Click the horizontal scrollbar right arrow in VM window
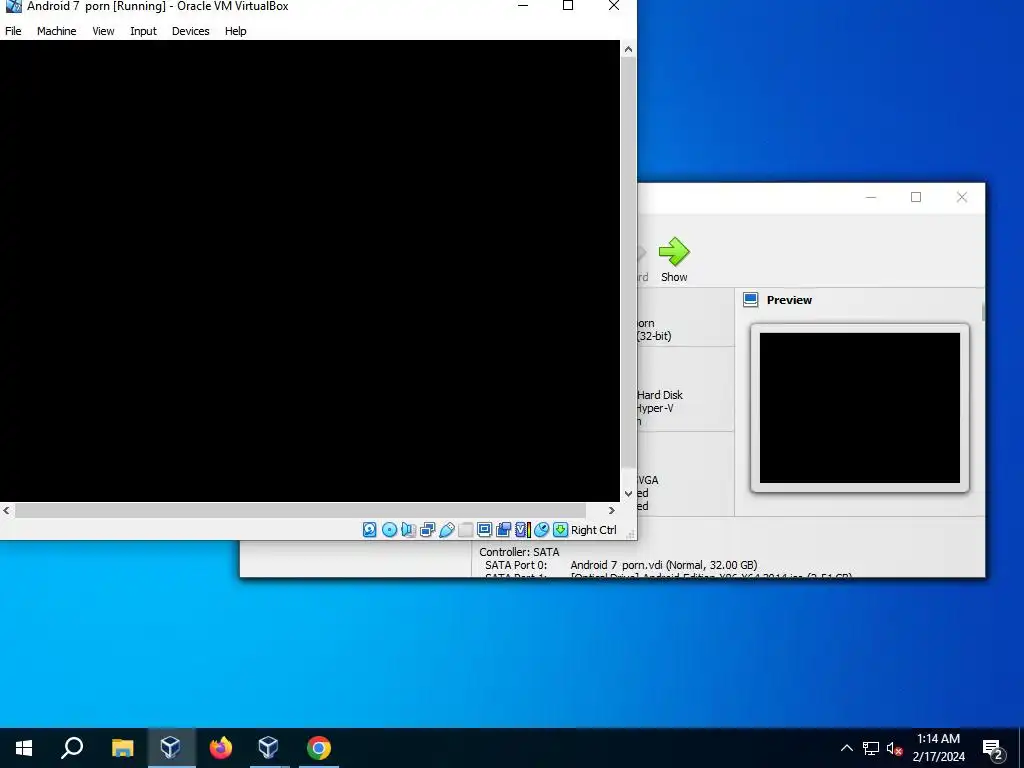1024x768 pixels. pos(612,511)
